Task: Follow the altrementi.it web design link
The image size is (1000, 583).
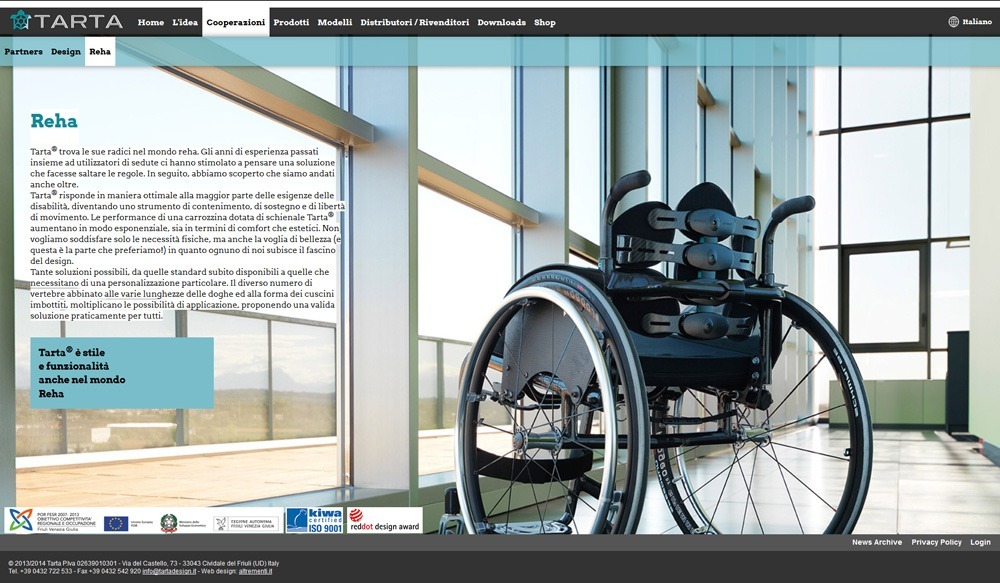Action: (x=255, y=572)
